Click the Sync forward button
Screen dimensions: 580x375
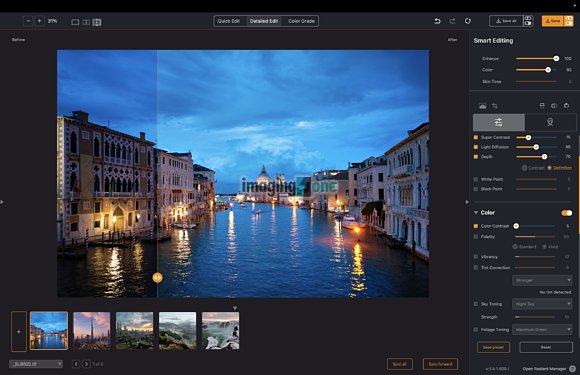[x=440, y=364]
